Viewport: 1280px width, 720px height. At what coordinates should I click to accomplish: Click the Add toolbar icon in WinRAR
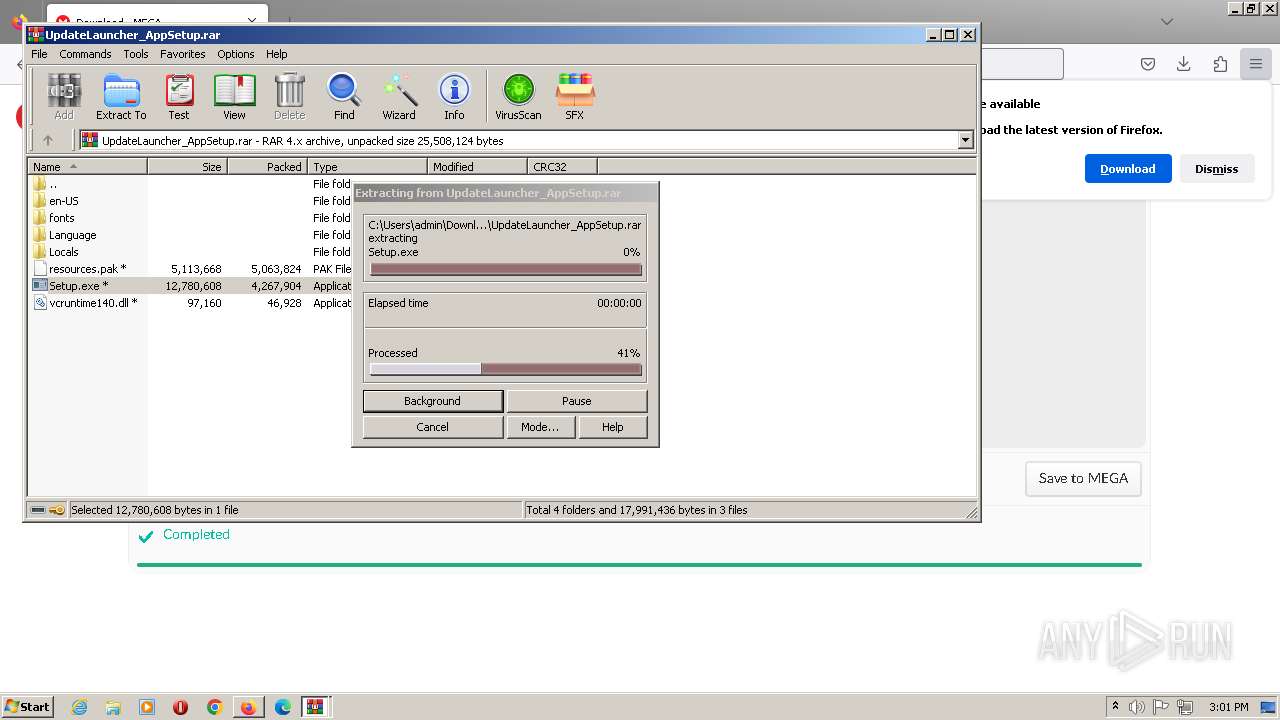click(x=64, y=97)
